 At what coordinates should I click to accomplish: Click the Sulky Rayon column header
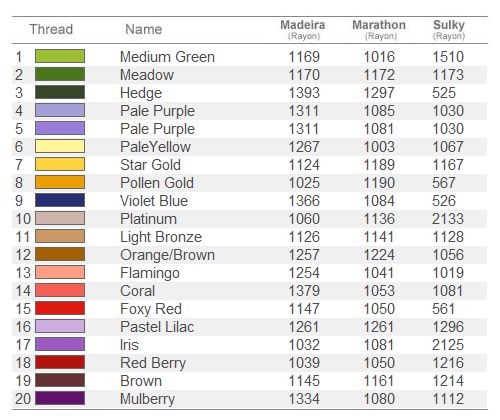click(x=449, y=29)
